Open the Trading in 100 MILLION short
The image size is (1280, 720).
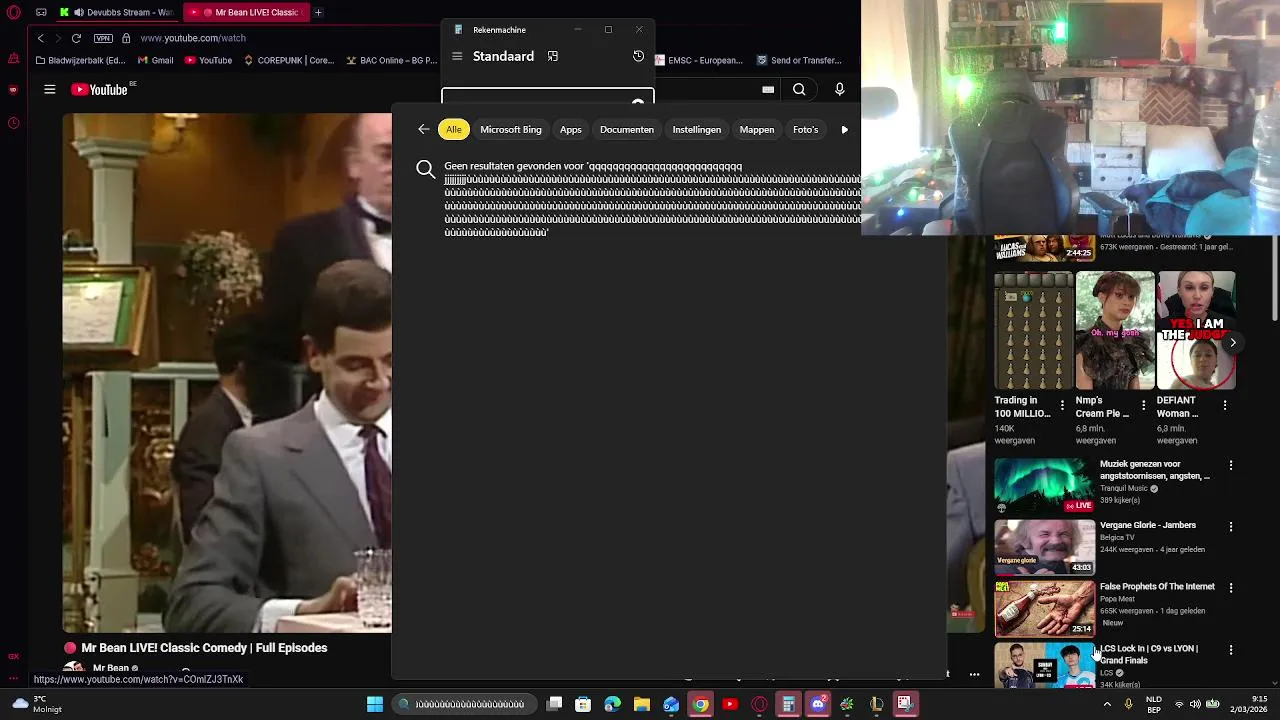tap(1033, 330)
